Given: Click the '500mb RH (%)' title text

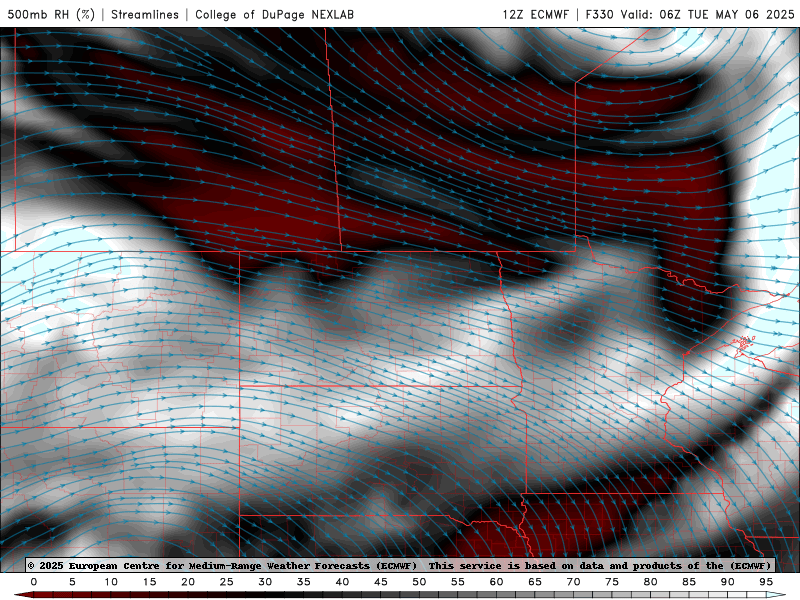Looking at the screenshot, I should tap(52, 14).
